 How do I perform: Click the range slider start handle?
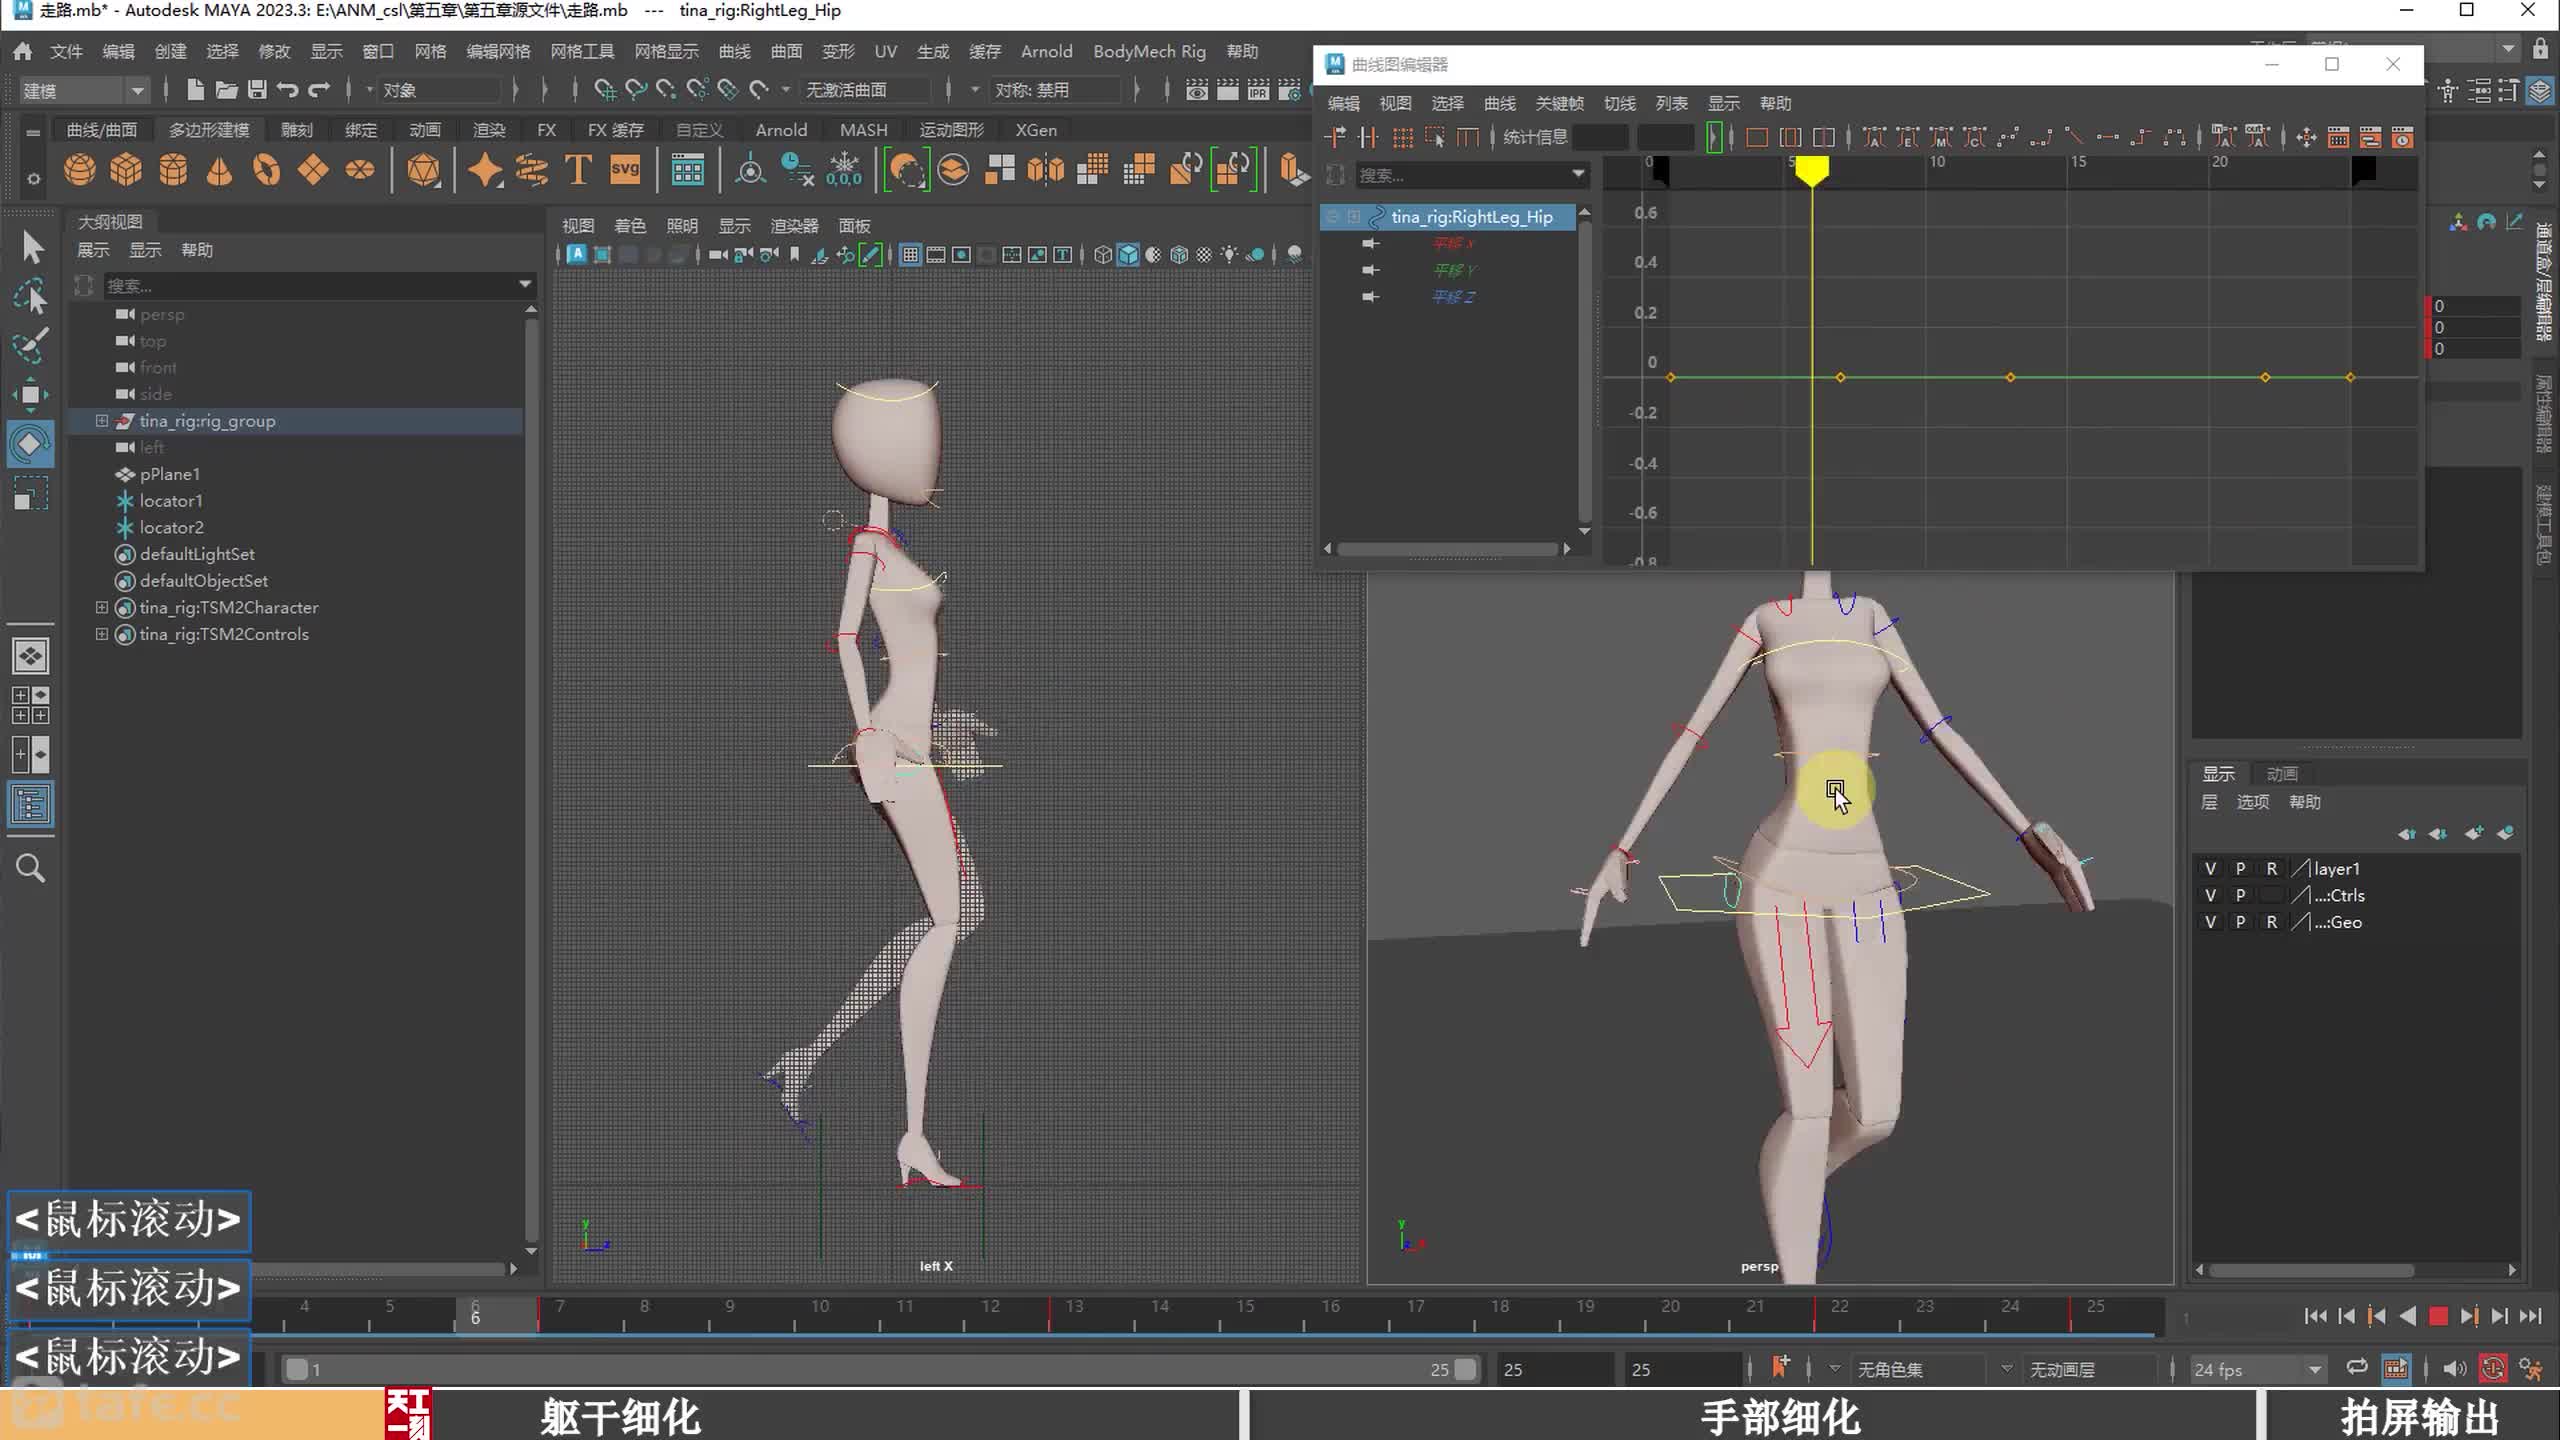click(x=297, y=1370)
